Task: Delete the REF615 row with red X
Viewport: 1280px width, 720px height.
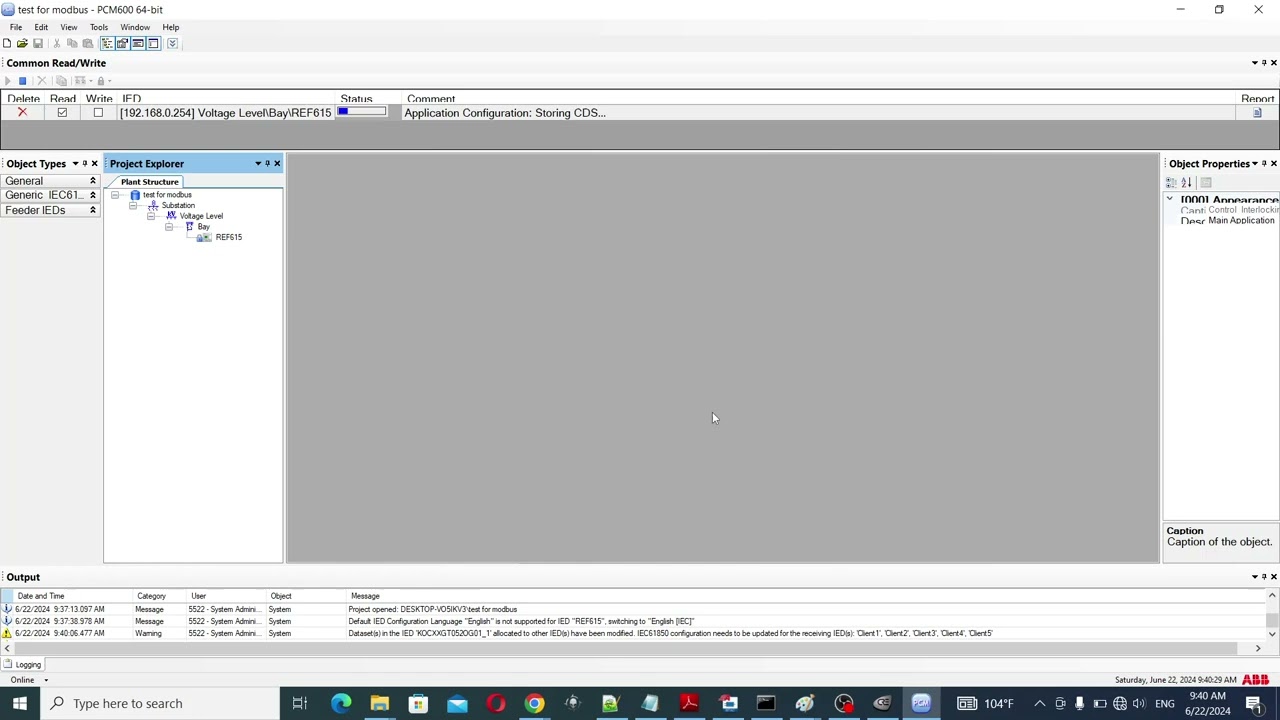Action: 22,113
